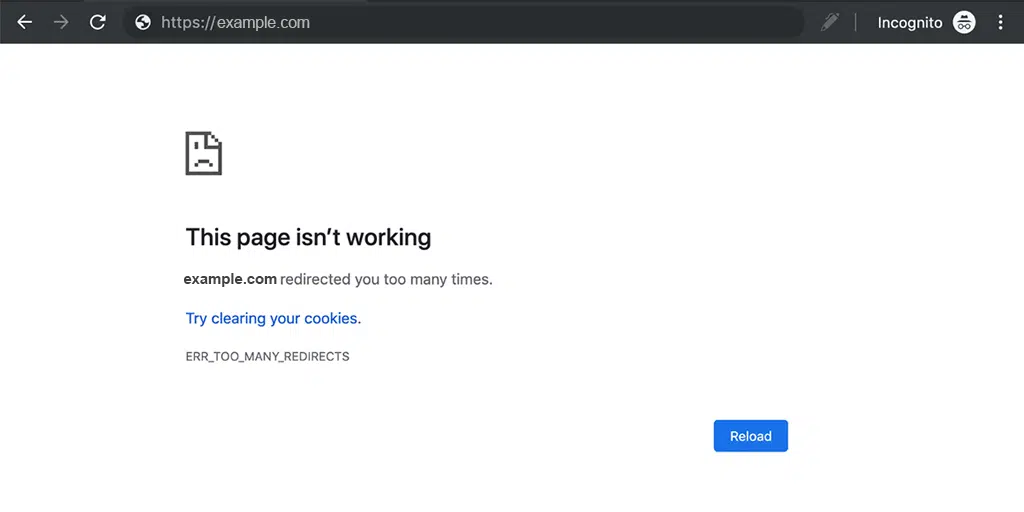
Task: Open the three-dot Chrome menu
Action: pos(1000,22)
